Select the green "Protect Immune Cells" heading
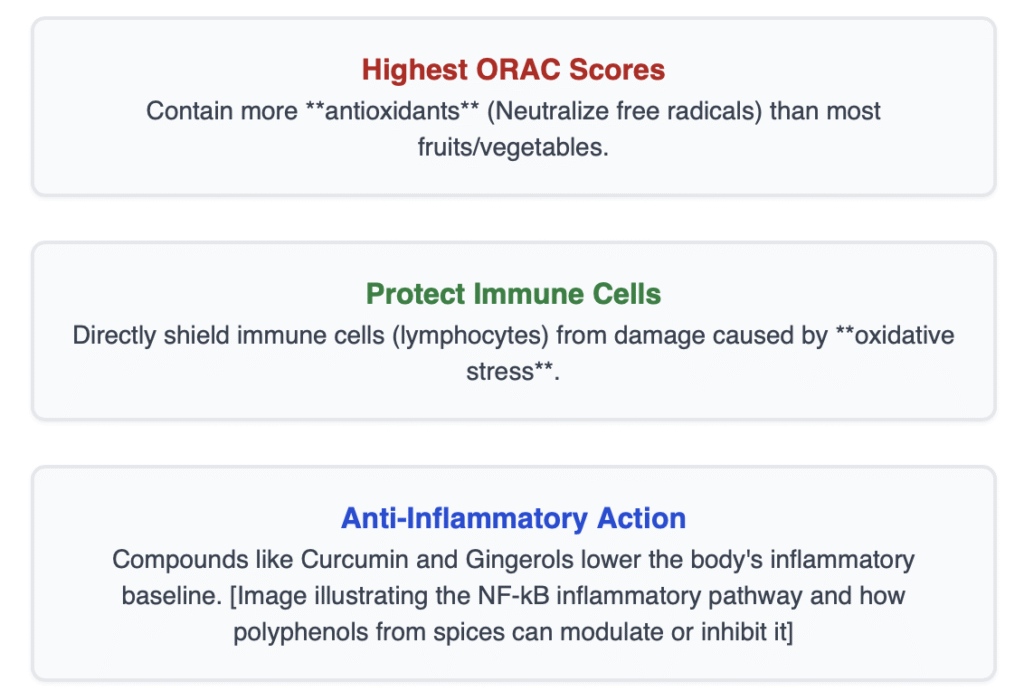The width and height of the screenshot is (1024, 700). [x=513, y=294]
